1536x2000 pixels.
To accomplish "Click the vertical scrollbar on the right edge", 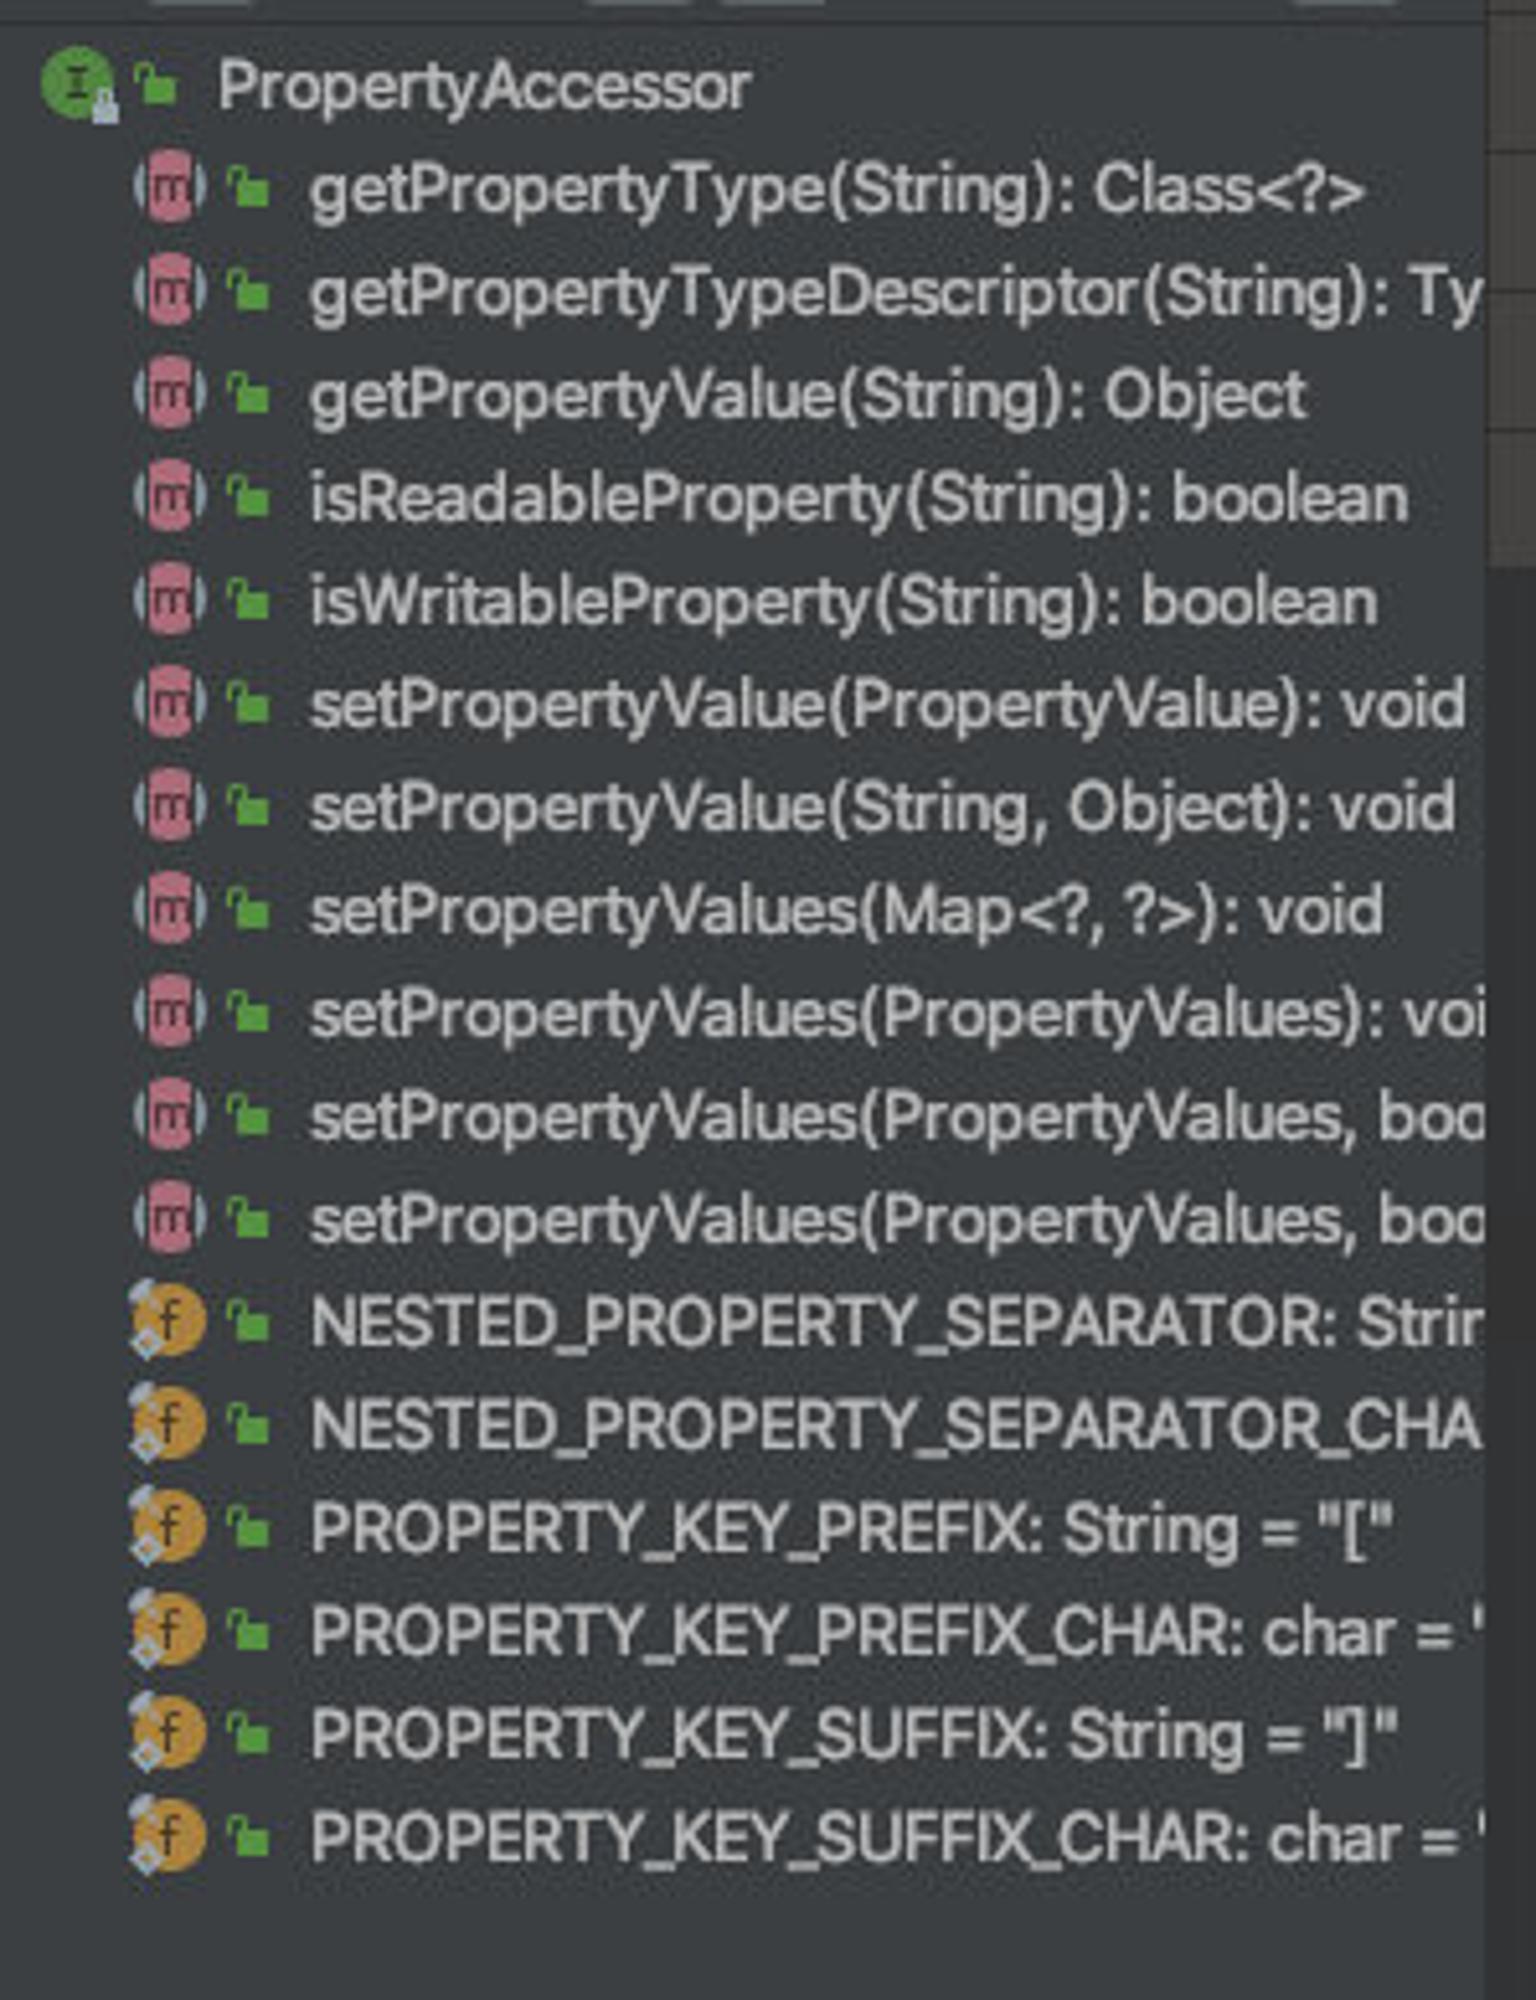I will click(1510, 285).
